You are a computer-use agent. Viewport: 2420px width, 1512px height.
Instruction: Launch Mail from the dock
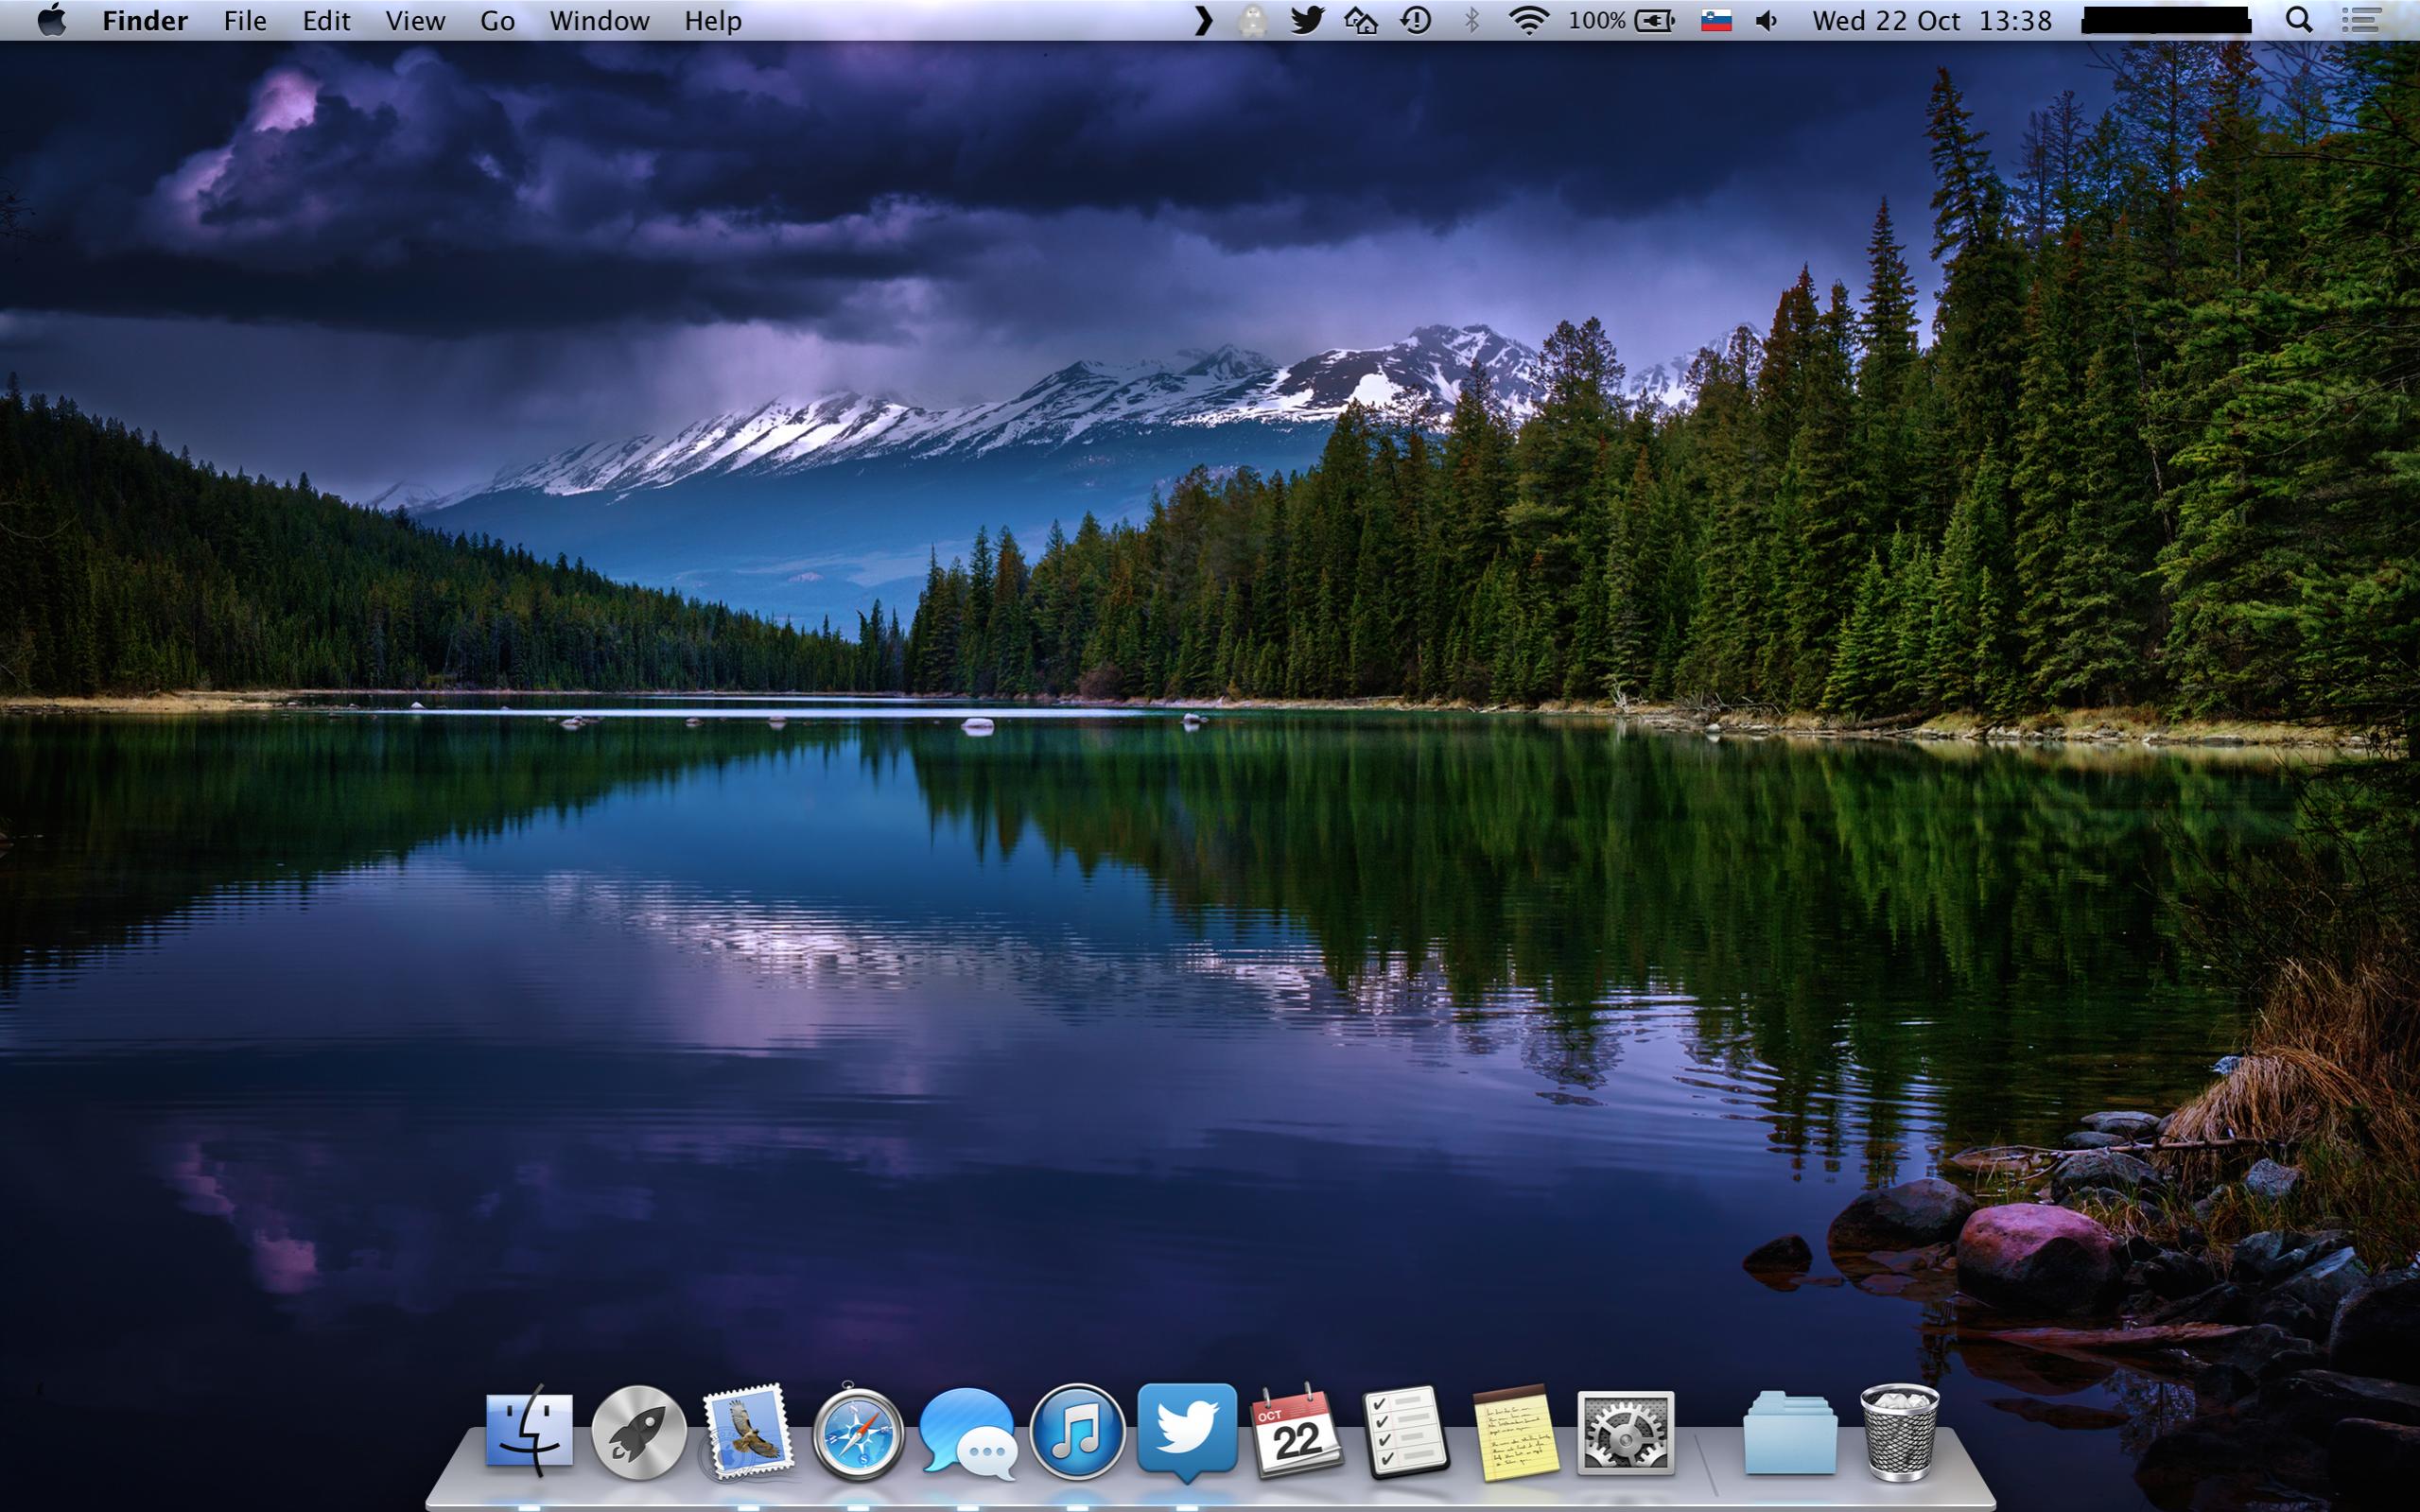point(747,1432)
